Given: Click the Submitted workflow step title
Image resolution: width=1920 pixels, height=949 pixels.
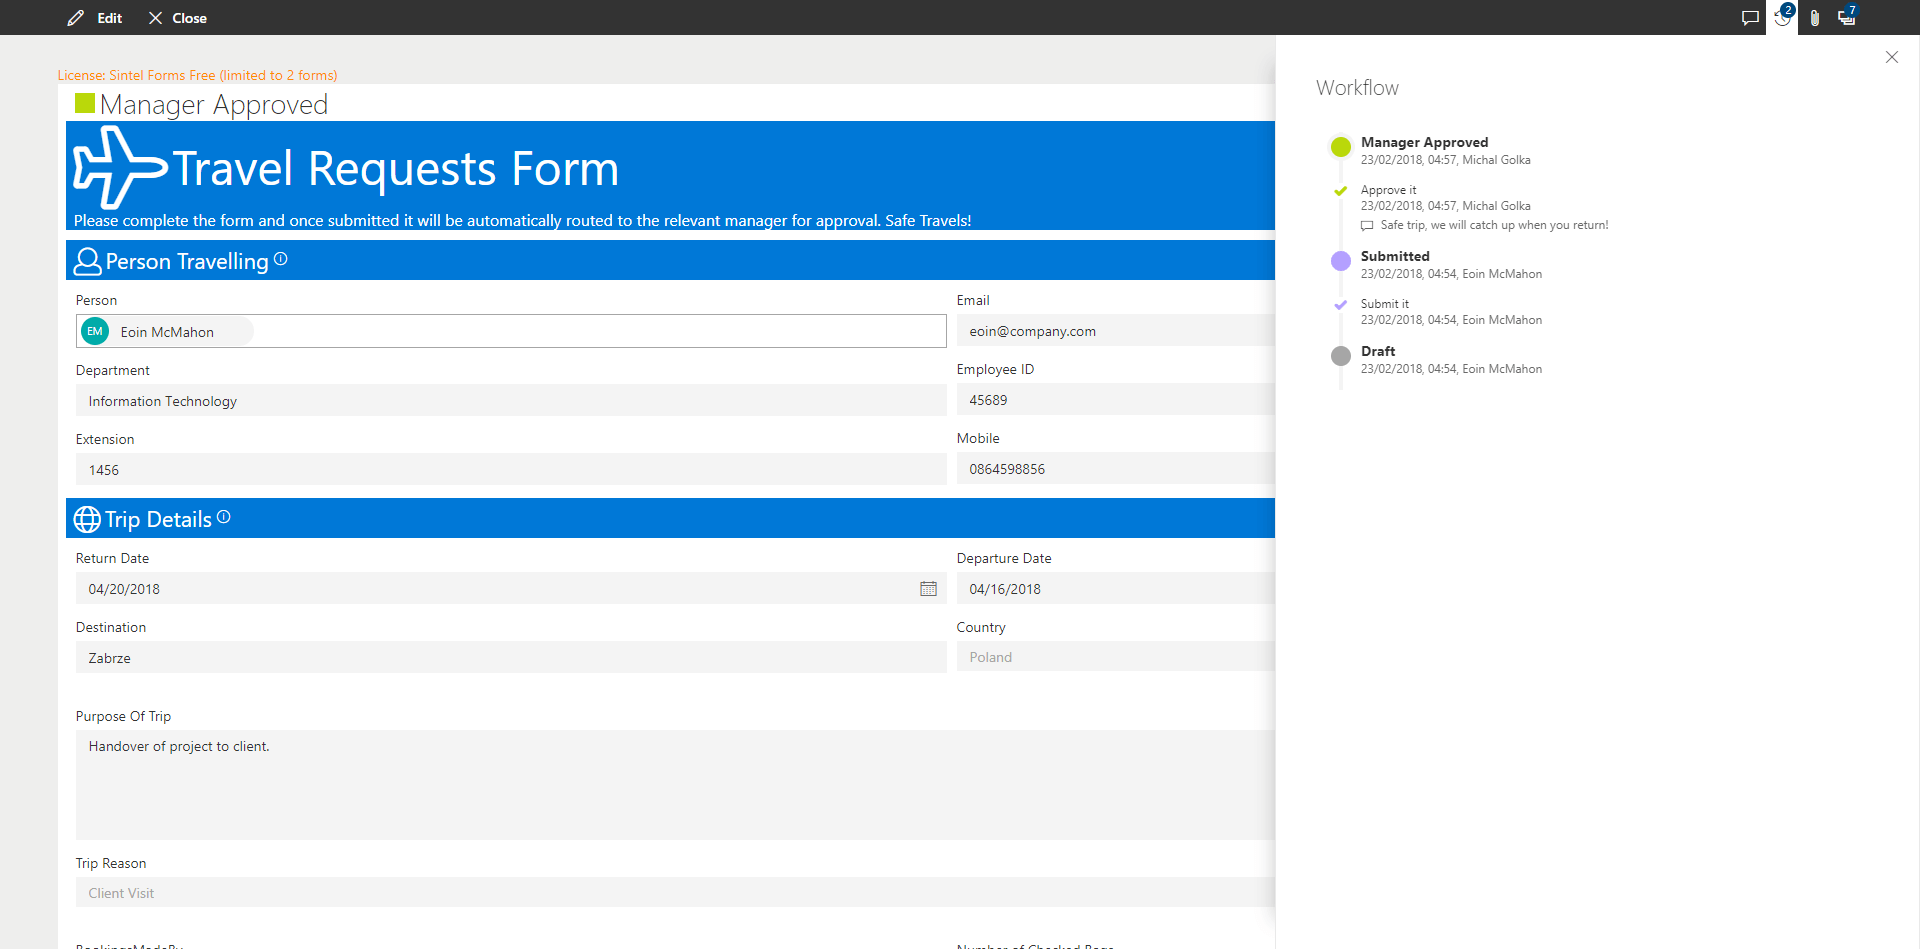Looking at the screenshot, I should pyautogui.click(x=1395, y=256).
